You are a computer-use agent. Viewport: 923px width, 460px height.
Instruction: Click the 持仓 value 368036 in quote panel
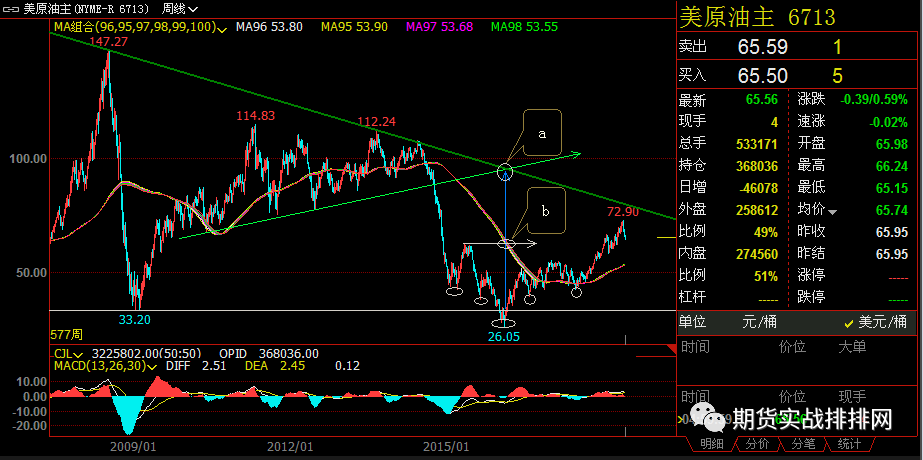click(757, 166)
